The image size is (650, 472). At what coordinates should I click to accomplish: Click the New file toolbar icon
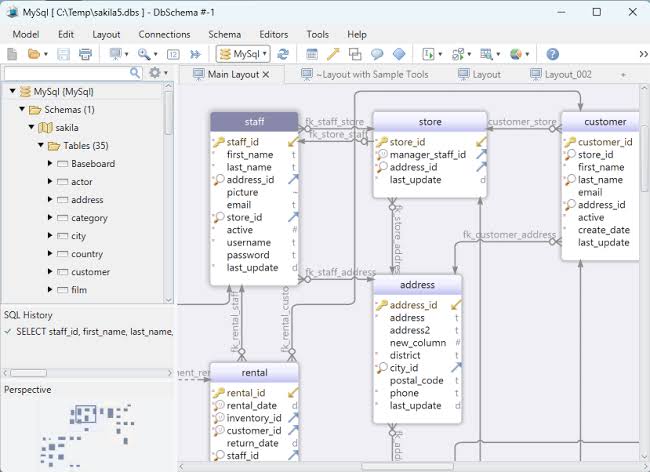12,54
